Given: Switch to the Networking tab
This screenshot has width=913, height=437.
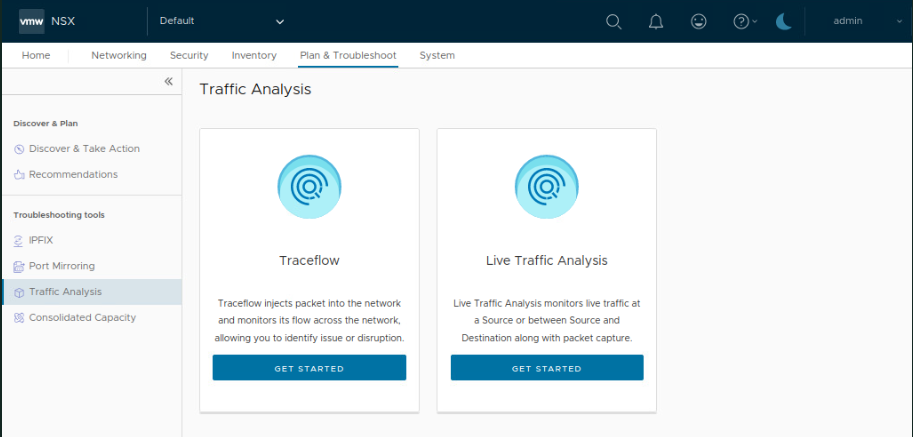Looking at the screenshot, I should [x=119, y=56].
